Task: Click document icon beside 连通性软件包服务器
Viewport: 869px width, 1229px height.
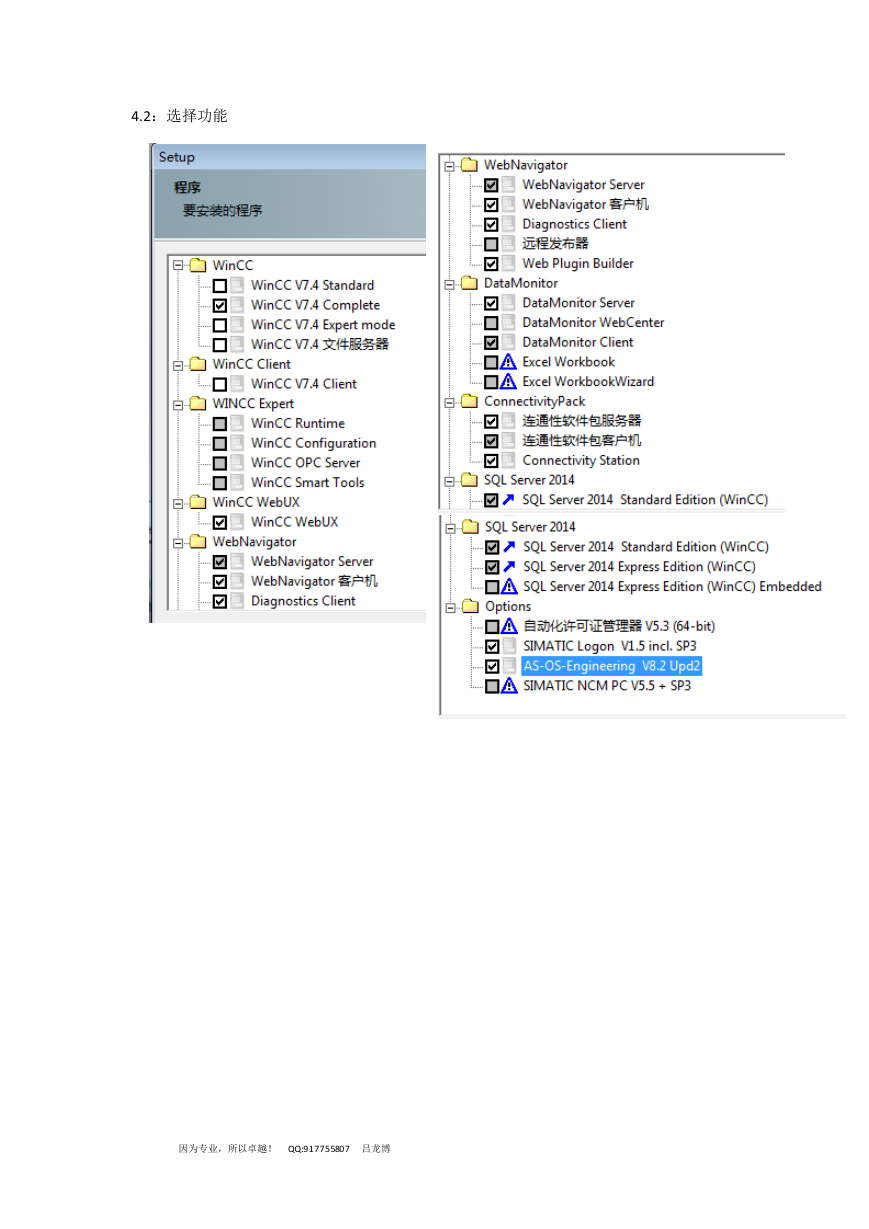Action: pos(509,421)
